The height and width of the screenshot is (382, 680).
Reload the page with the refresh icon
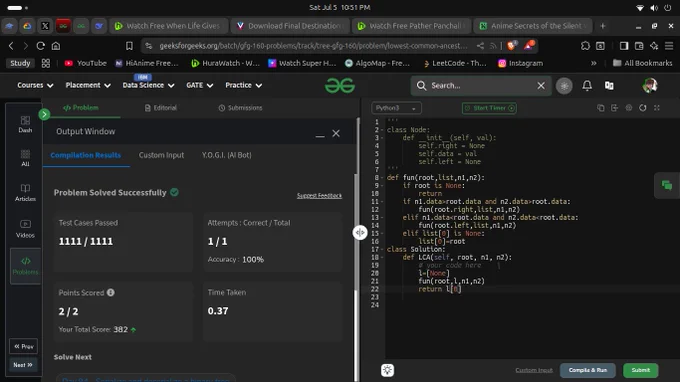coord(40,46)
